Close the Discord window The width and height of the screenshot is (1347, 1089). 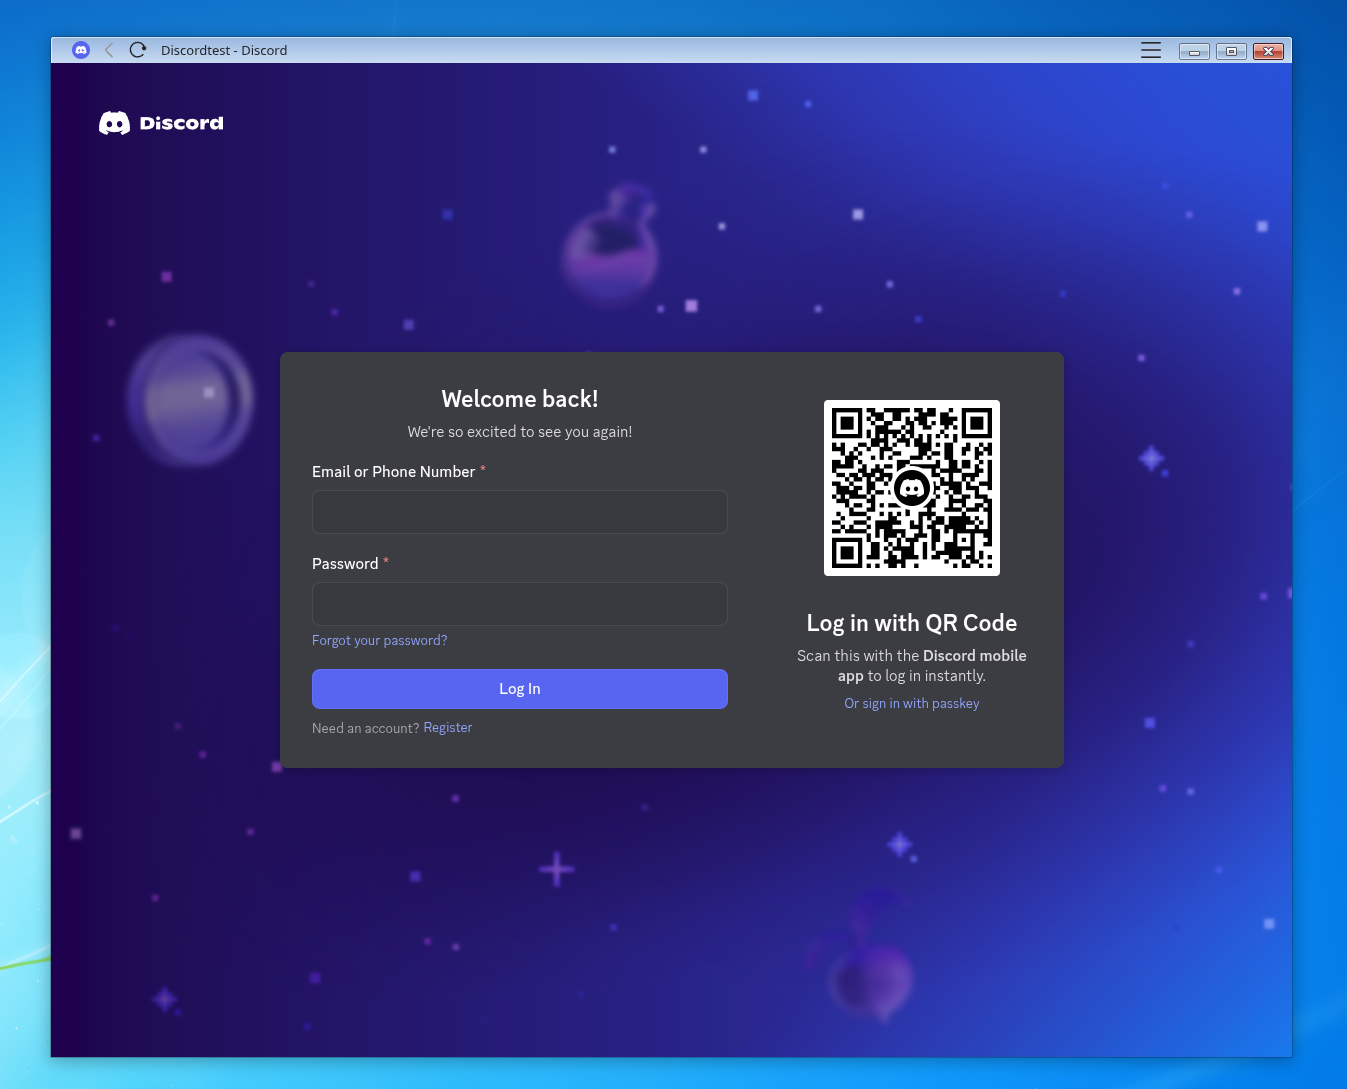point(1268,51)
